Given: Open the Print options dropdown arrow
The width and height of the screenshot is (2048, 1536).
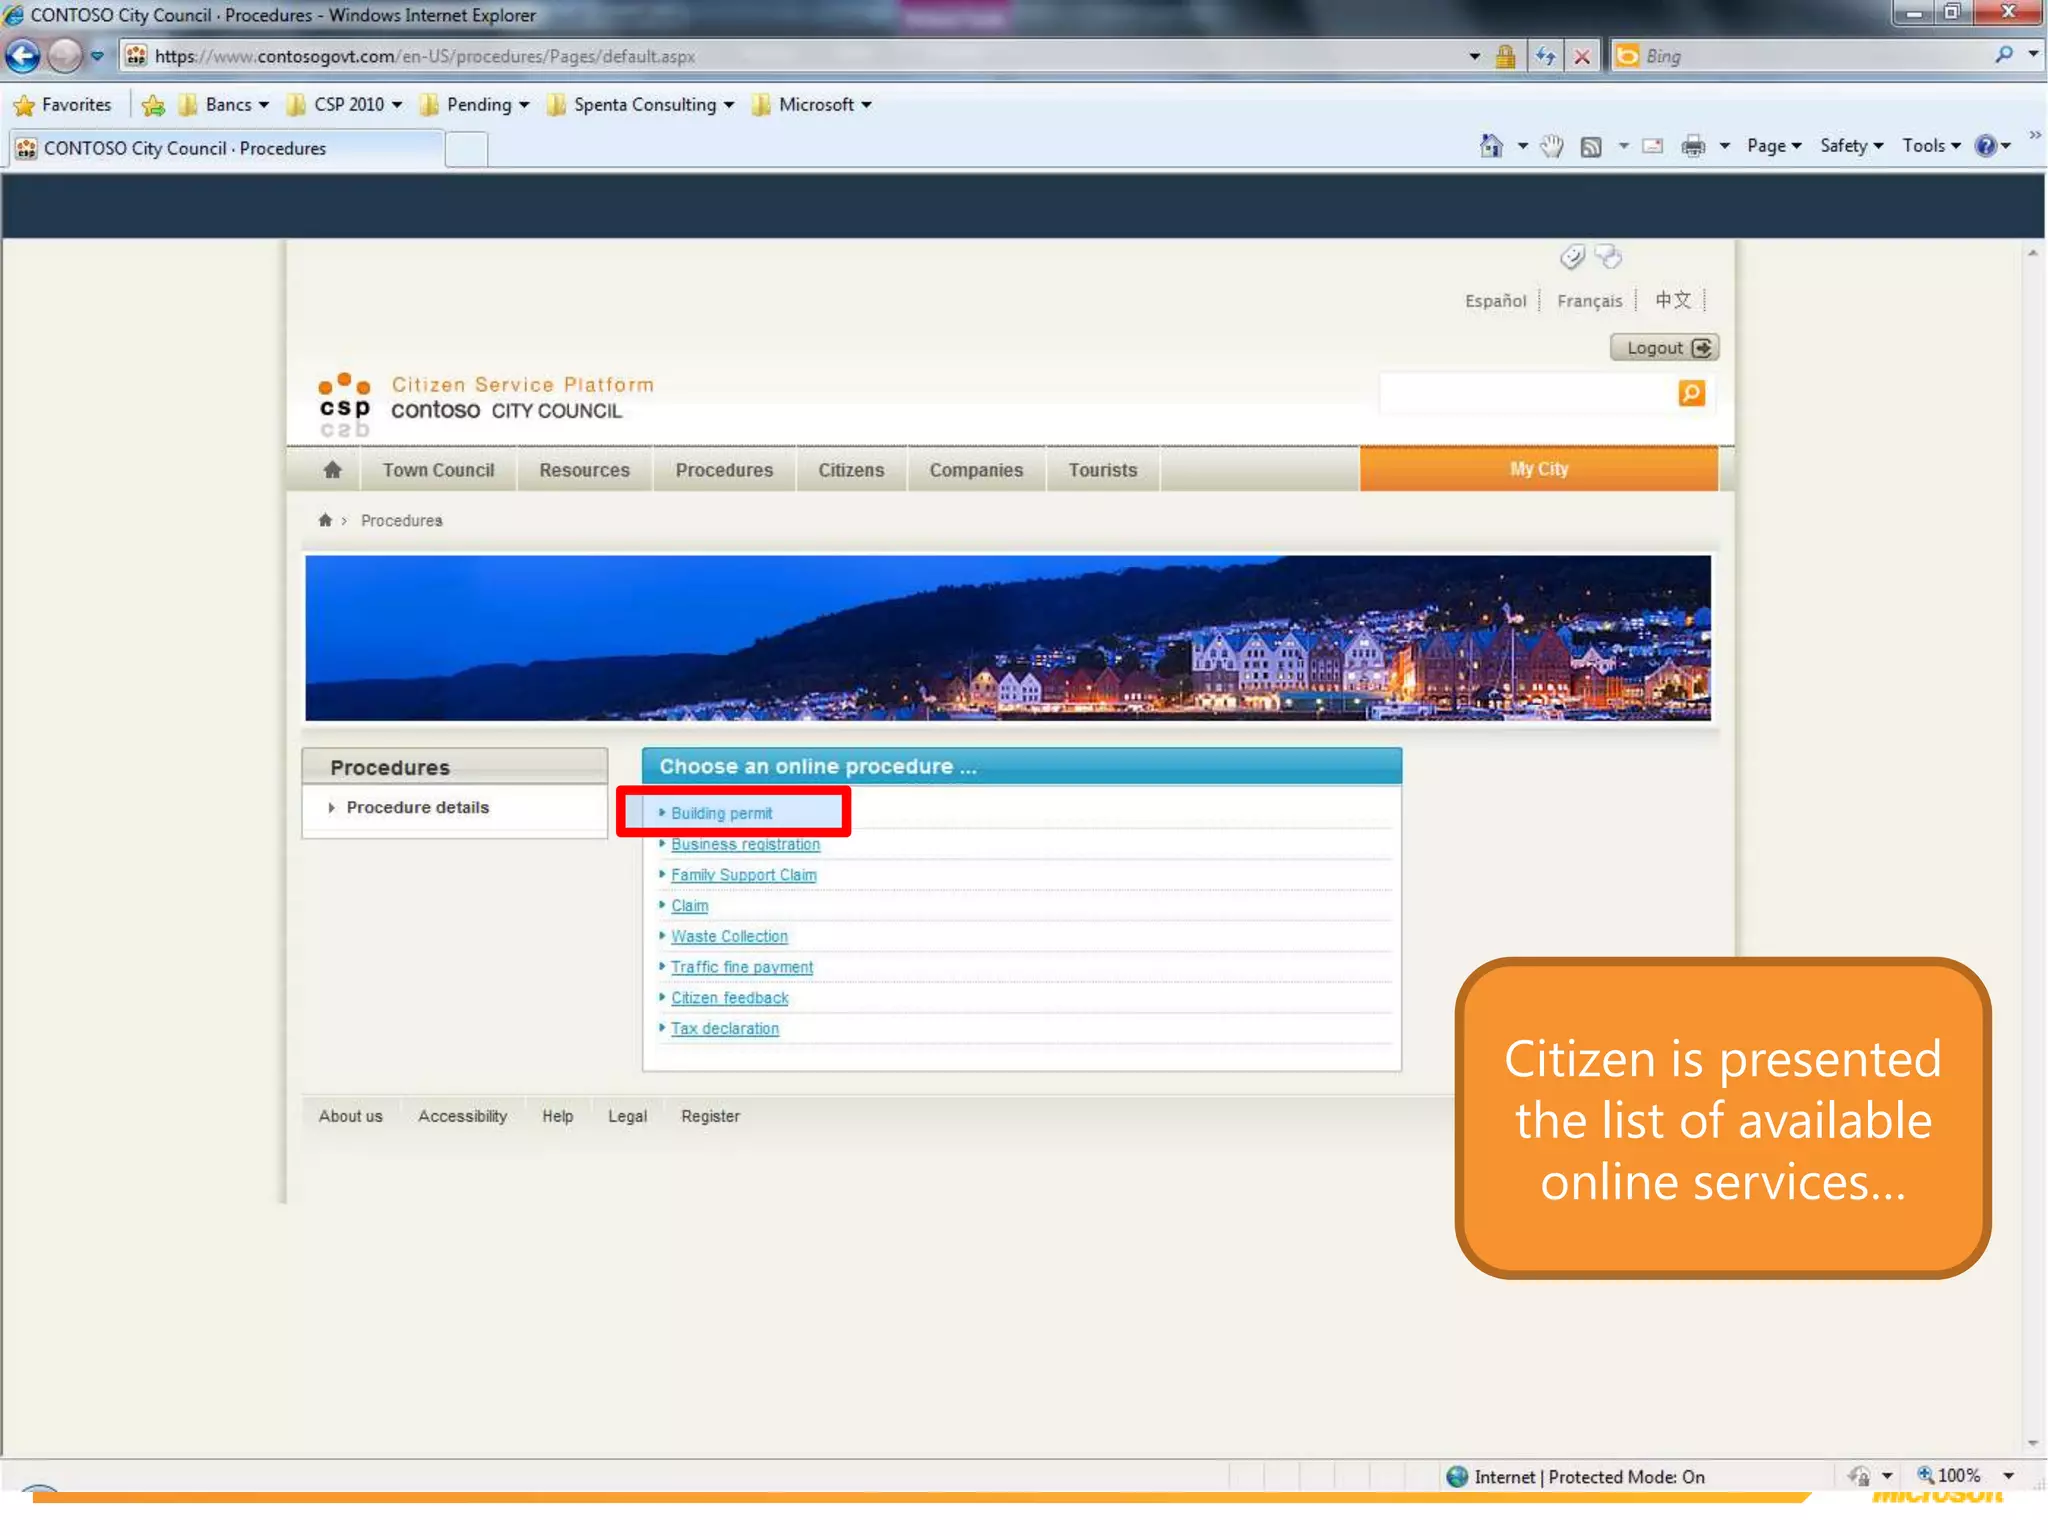Looking at the screenshot, I should tap(1725, 146).
